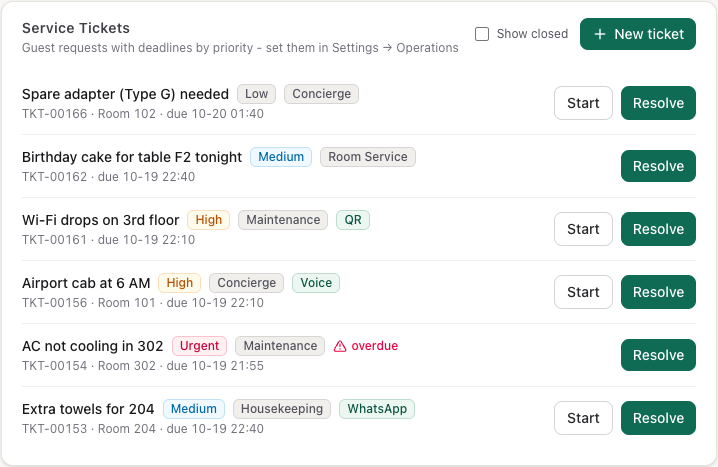Start the Wi-Fi drops ticket
Viewport: 718px width, 467px height.
(583, 229)
